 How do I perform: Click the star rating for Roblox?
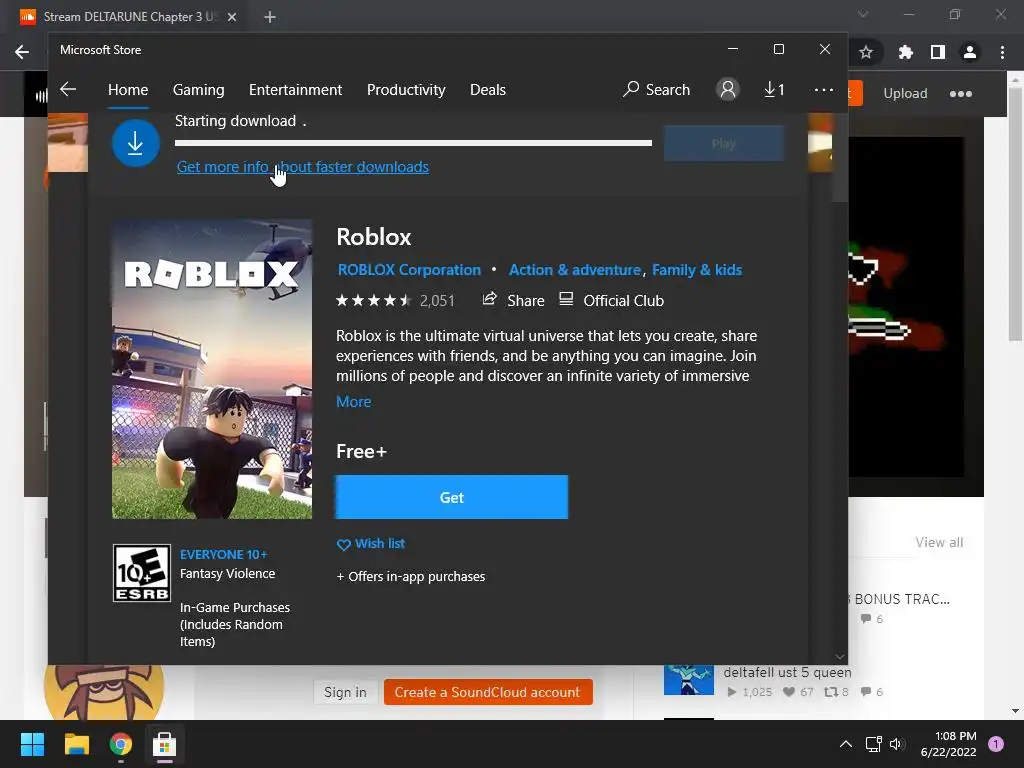(373, 300)
